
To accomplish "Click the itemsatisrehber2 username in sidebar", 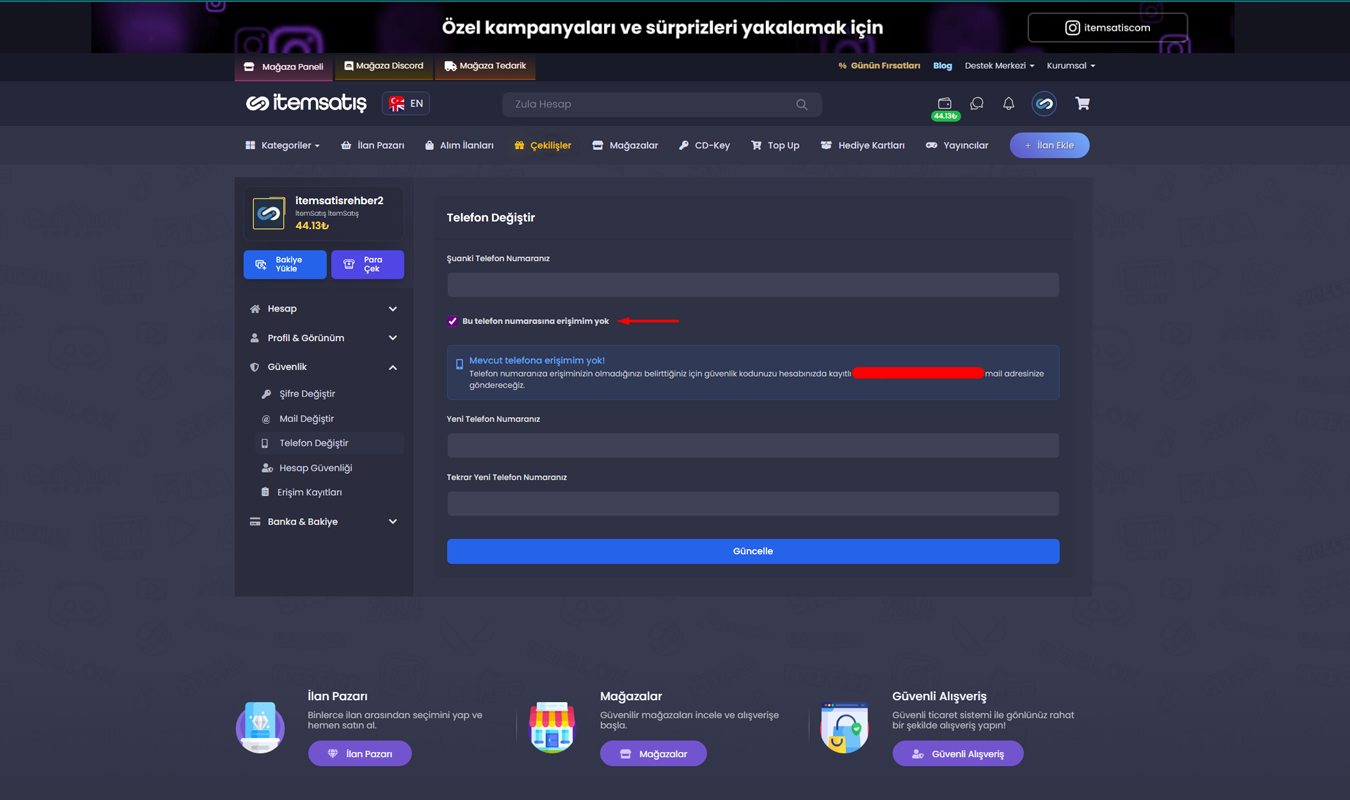I will pyautogui.click(x=339, y=201).
